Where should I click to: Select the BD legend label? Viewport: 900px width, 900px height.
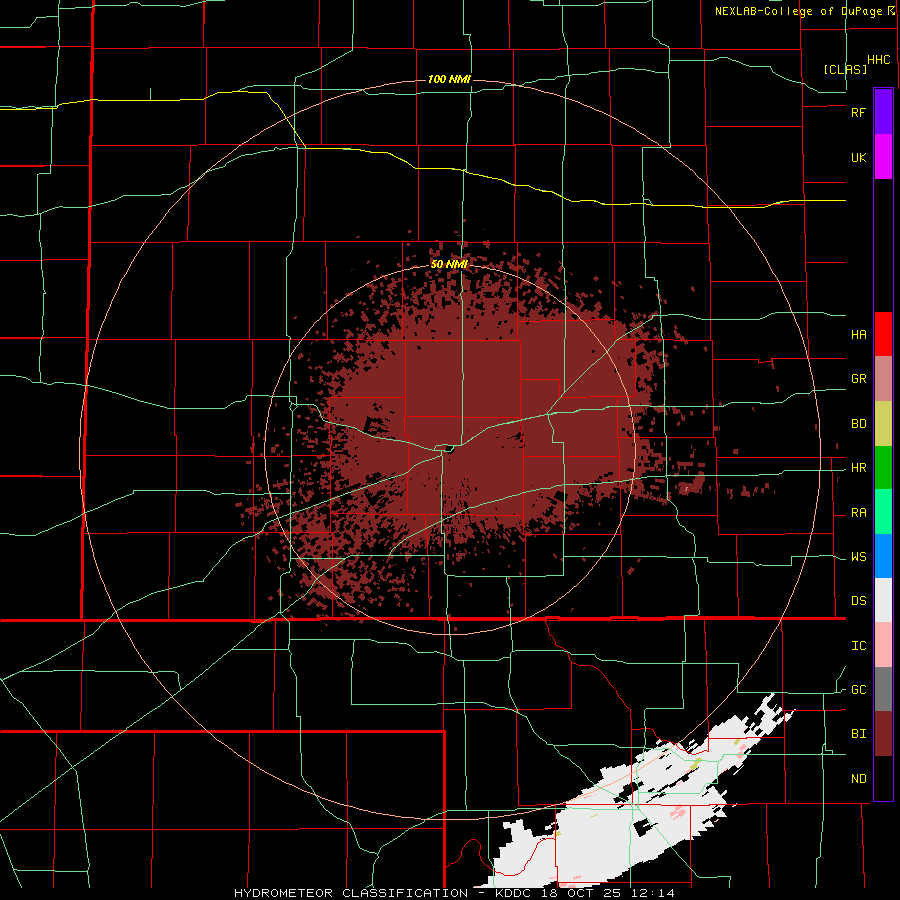858,424
